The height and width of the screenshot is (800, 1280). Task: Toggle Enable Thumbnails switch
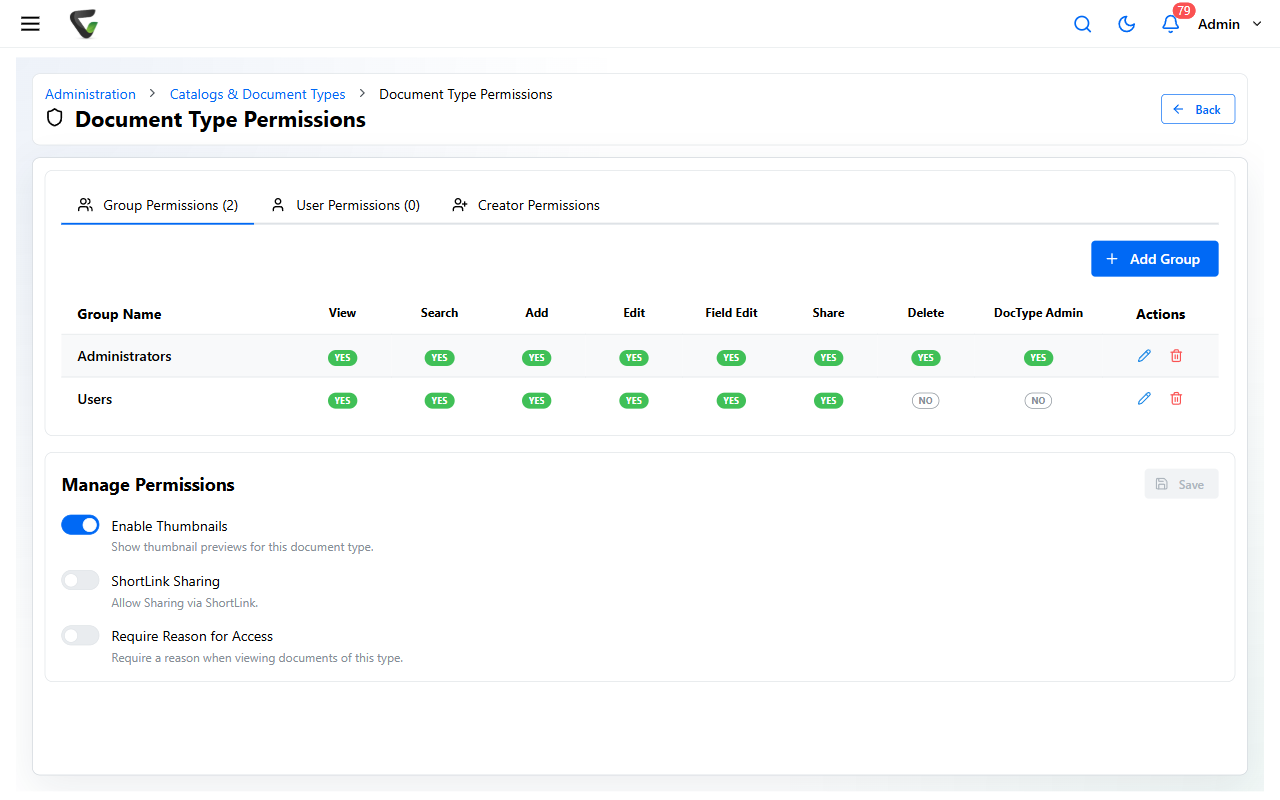80,525
